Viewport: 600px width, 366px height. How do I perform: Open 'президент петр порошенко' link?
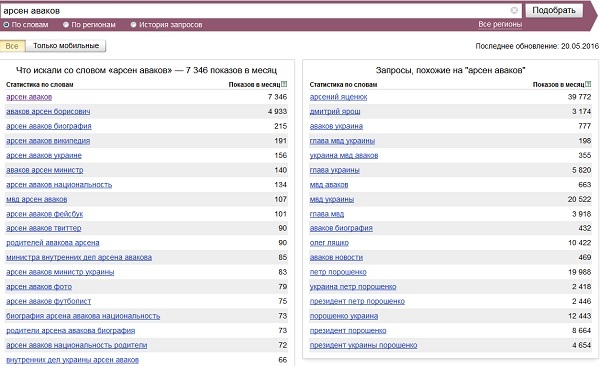357,302
